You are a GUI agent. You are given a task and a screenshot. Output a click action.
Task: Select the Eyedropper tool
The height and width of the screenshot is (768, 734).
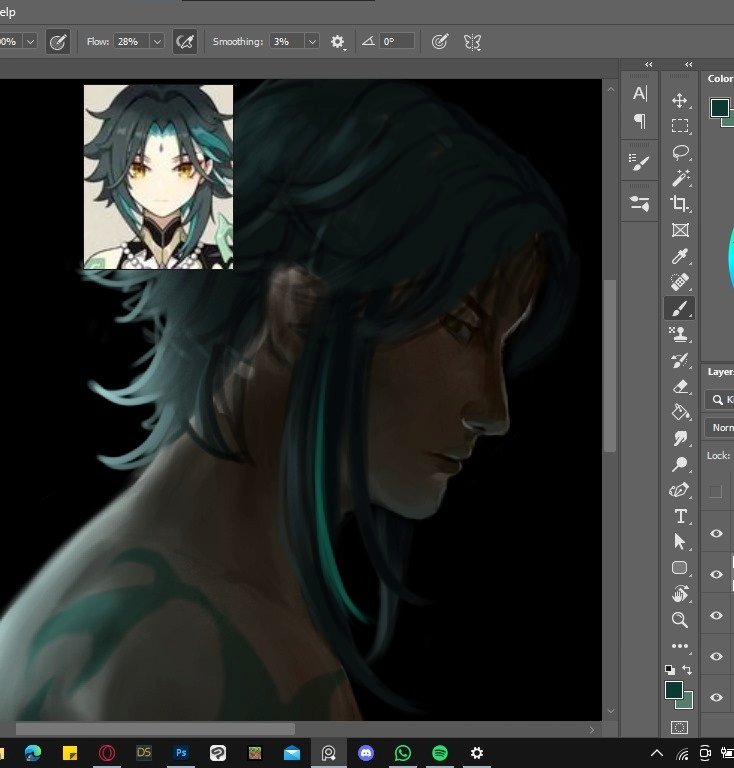tap(680, 256)
